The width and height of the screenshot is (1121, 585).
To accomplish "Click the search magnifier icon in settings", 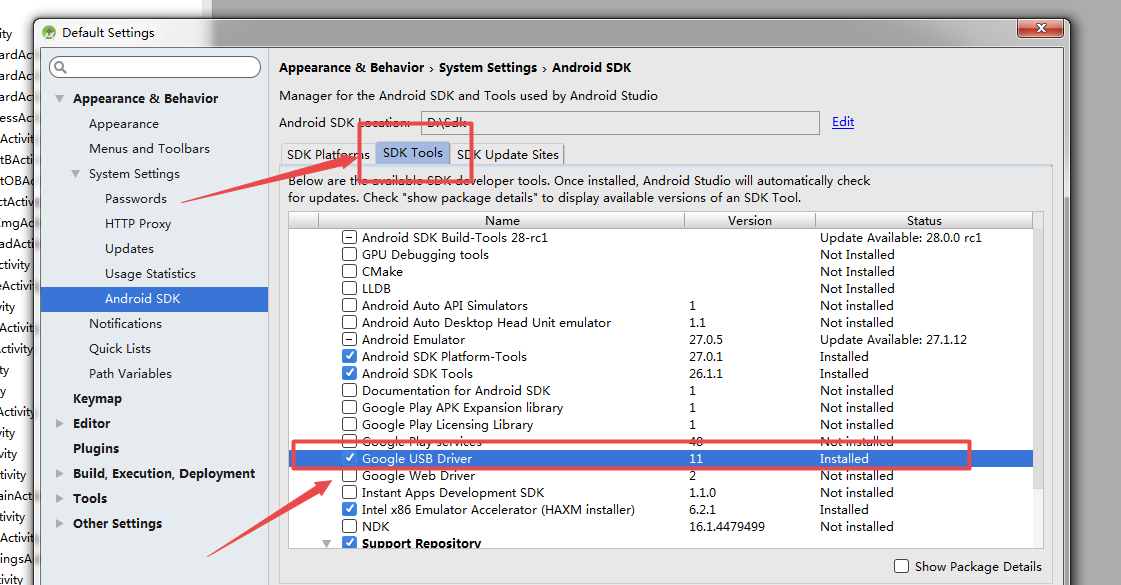I will click(61, 67).
